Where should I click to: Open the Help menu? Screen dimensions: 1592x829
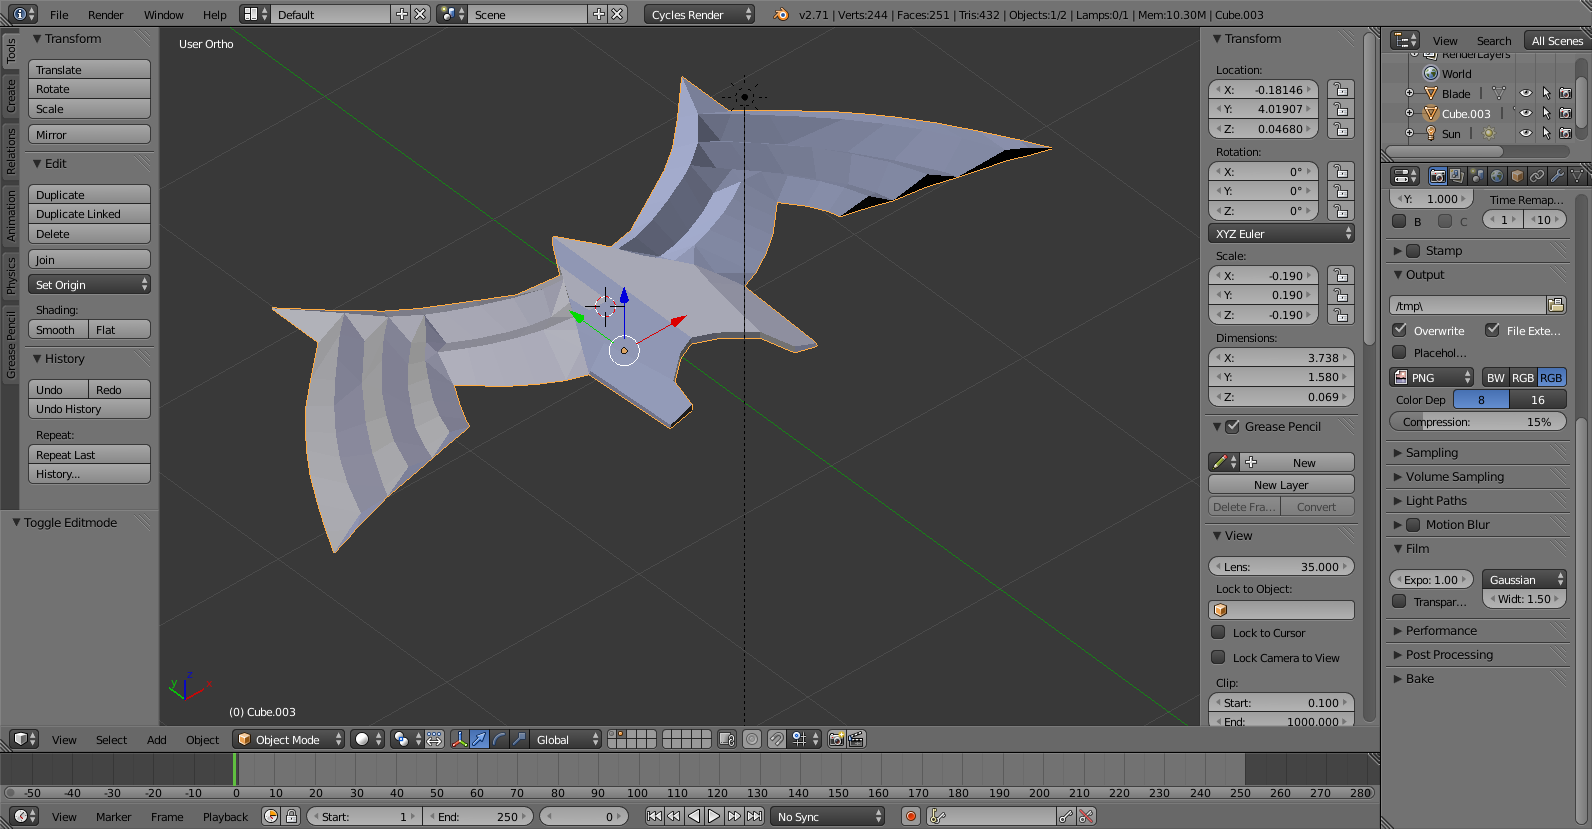[214, 15]
